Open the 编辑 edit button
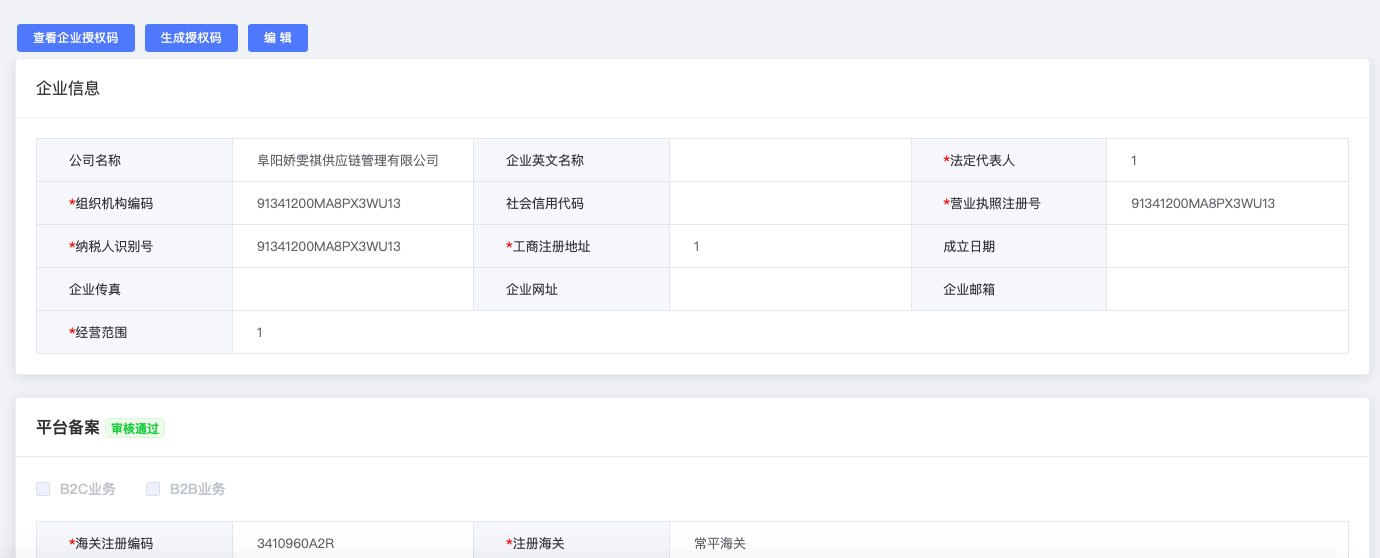This screenshot has width=1380, height=558. pyautogui.click(x=278, y=38)
